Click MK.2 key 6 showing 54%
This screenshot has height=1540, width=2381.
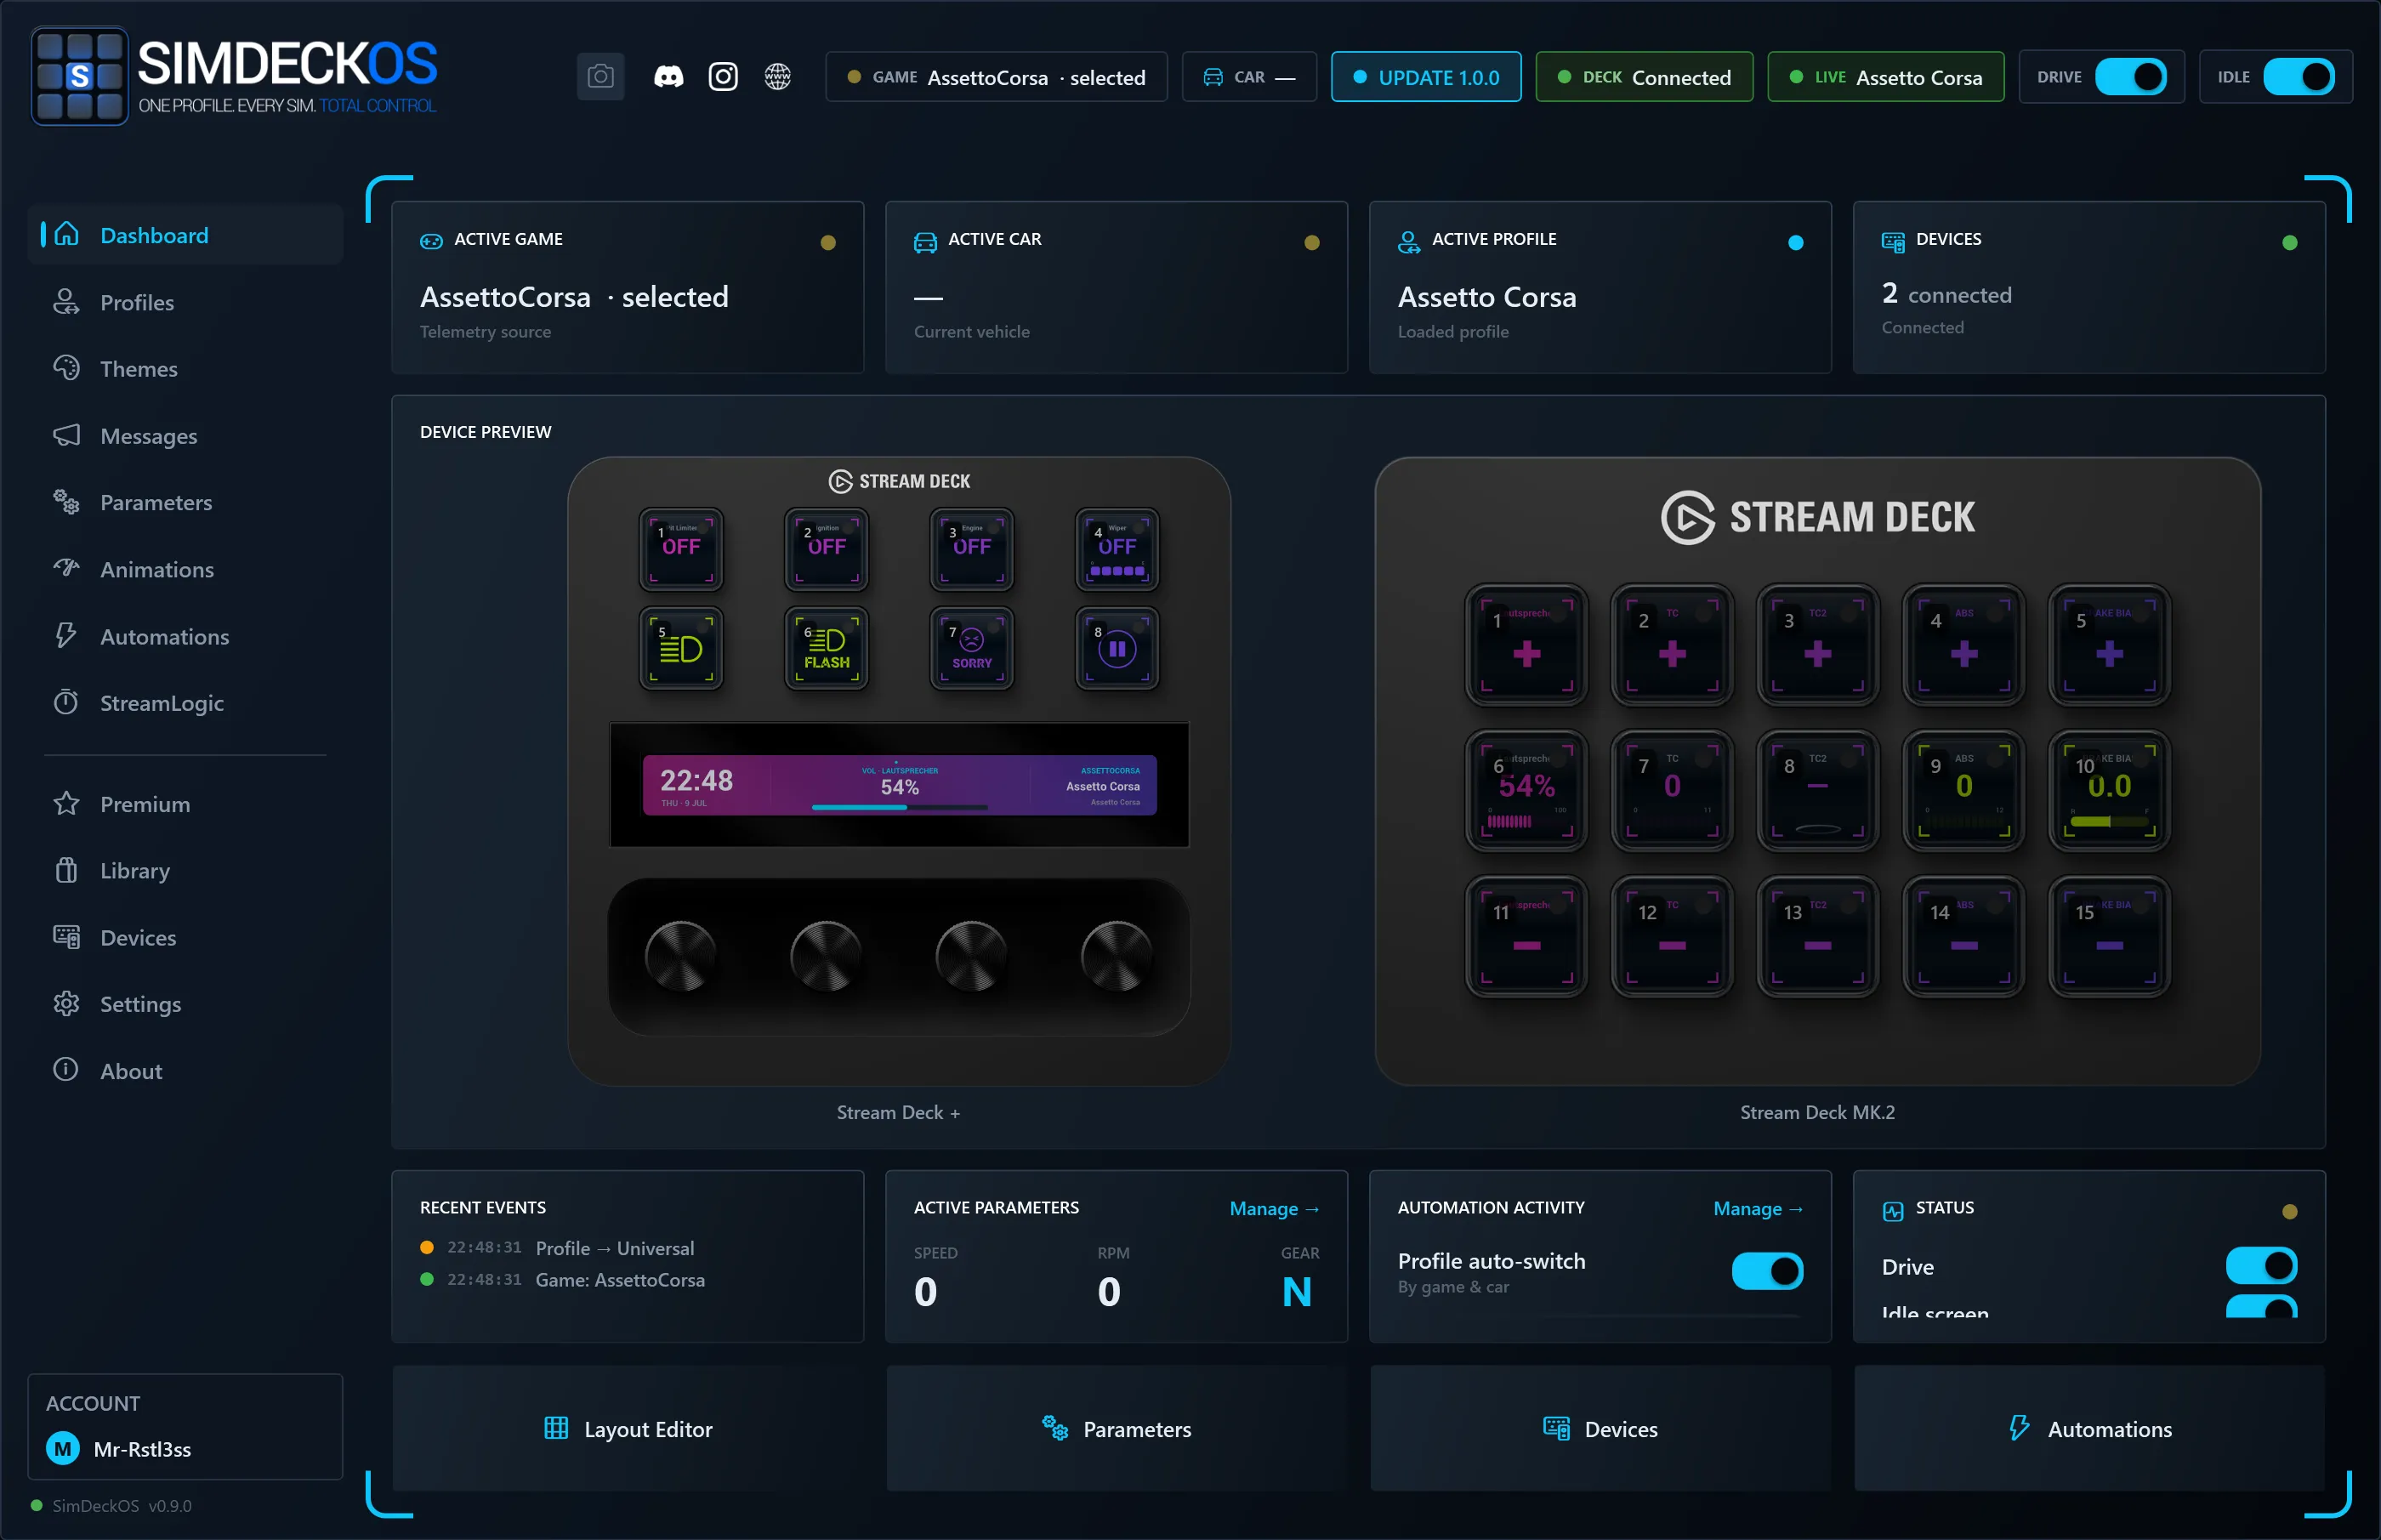pos(1527,791)
